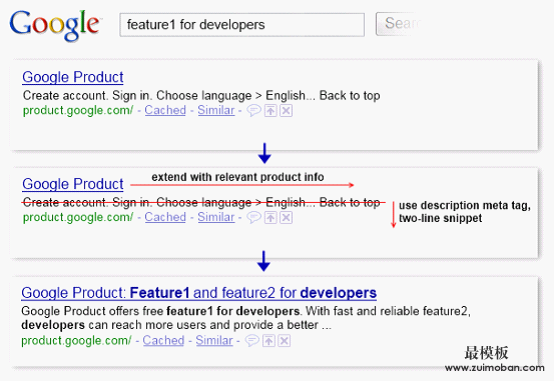Screen dimensions: 554x381
Task: Click the comment bubble icon in third result
Action: pos(252,341)
